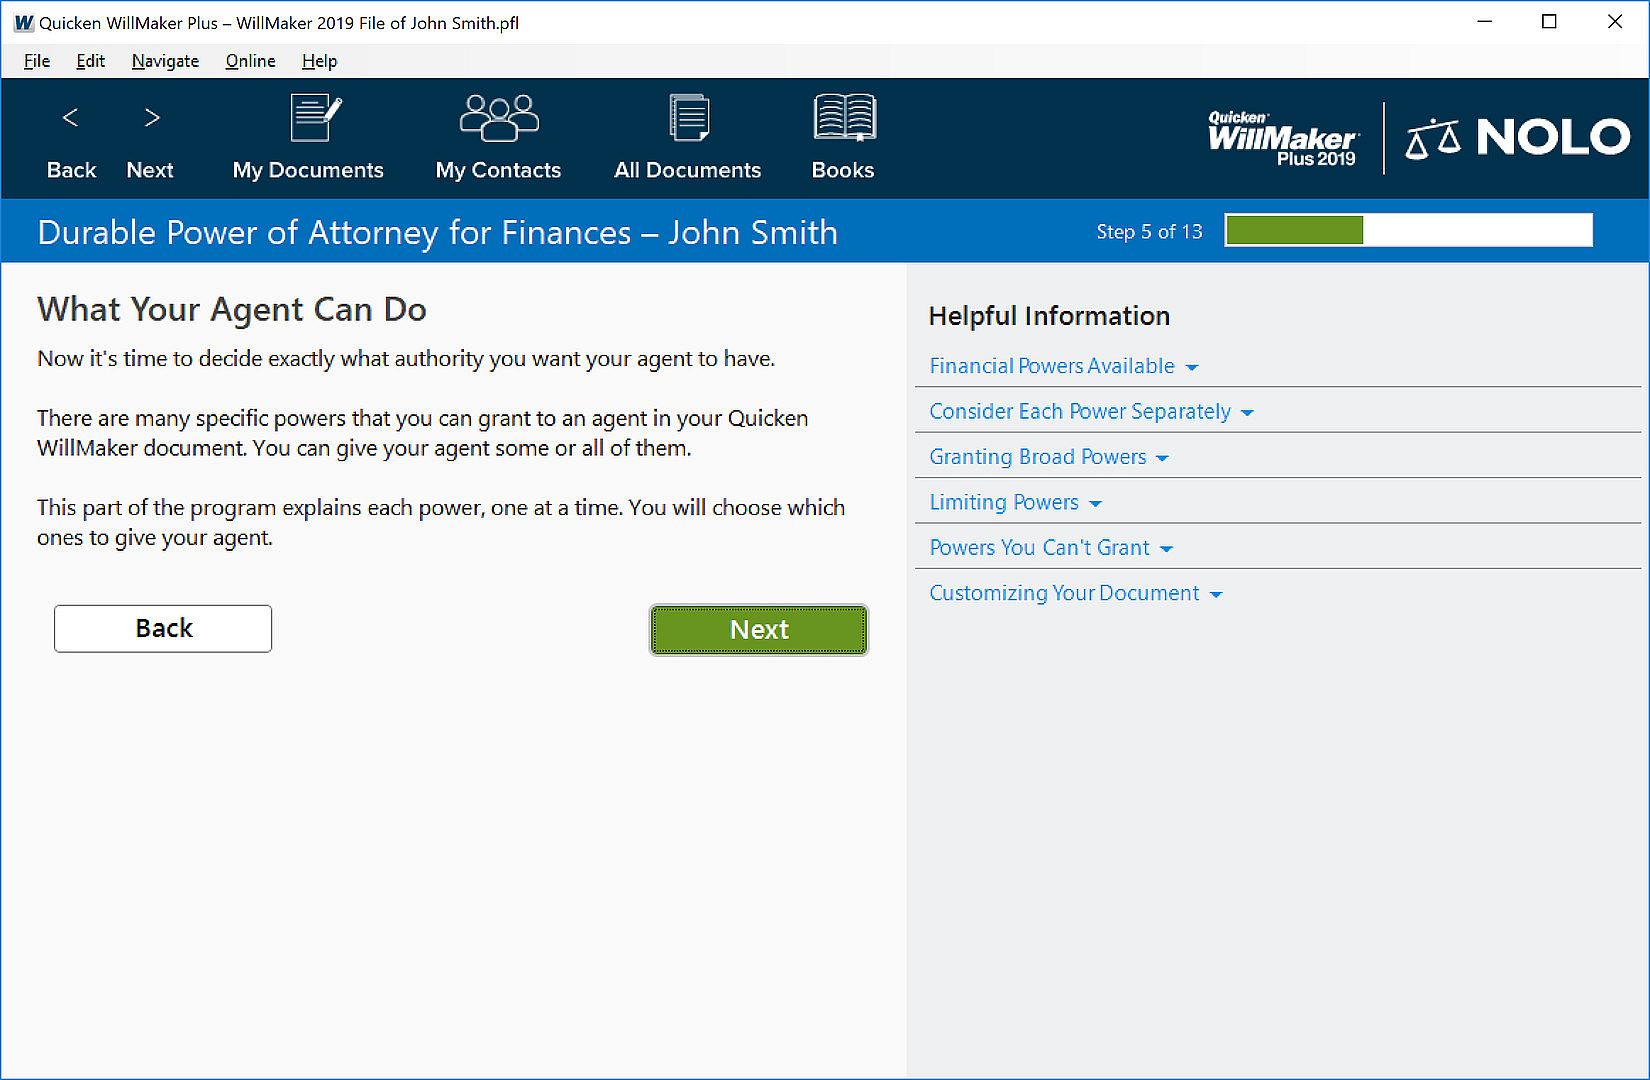Click the Durable Power of Attorney title
The height and width of the screenshot is (1080, 1650).
pyautogui.click(x=437, y=233)
